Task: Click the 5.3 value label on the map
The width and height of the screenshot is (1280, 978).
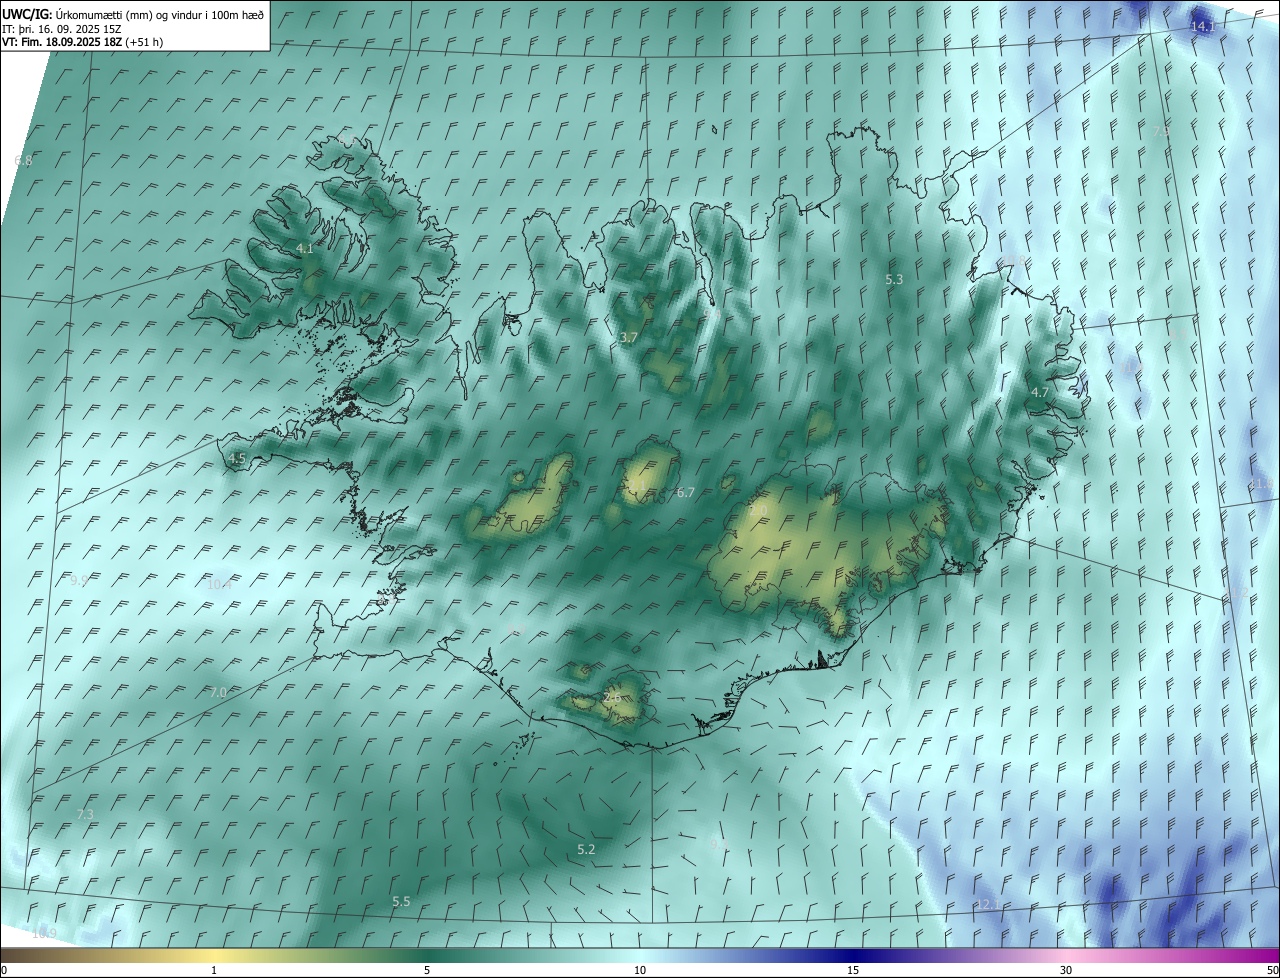Action: click(894, 280)
